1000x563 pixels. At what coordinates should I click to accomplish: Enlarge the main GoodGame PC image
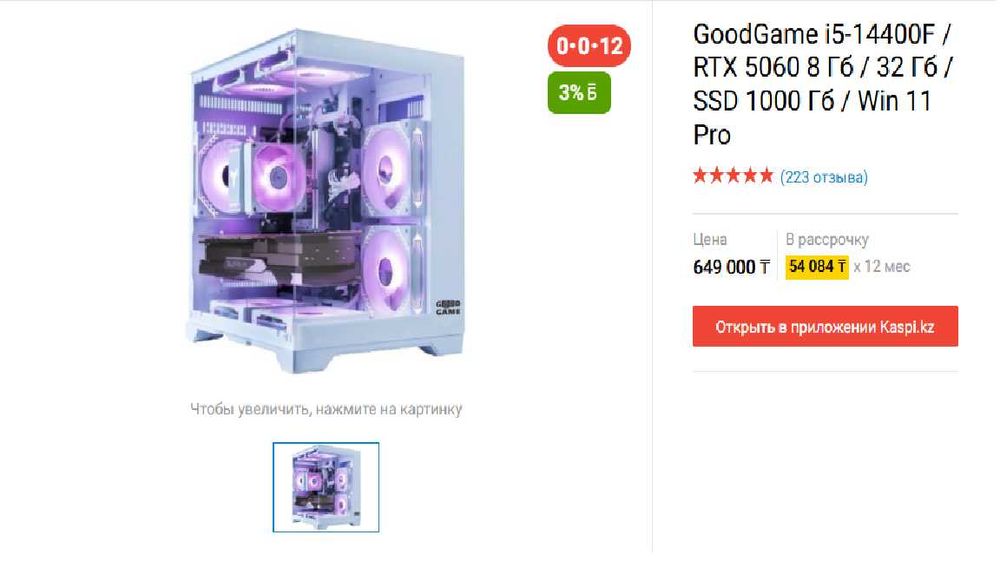point(326,201)
